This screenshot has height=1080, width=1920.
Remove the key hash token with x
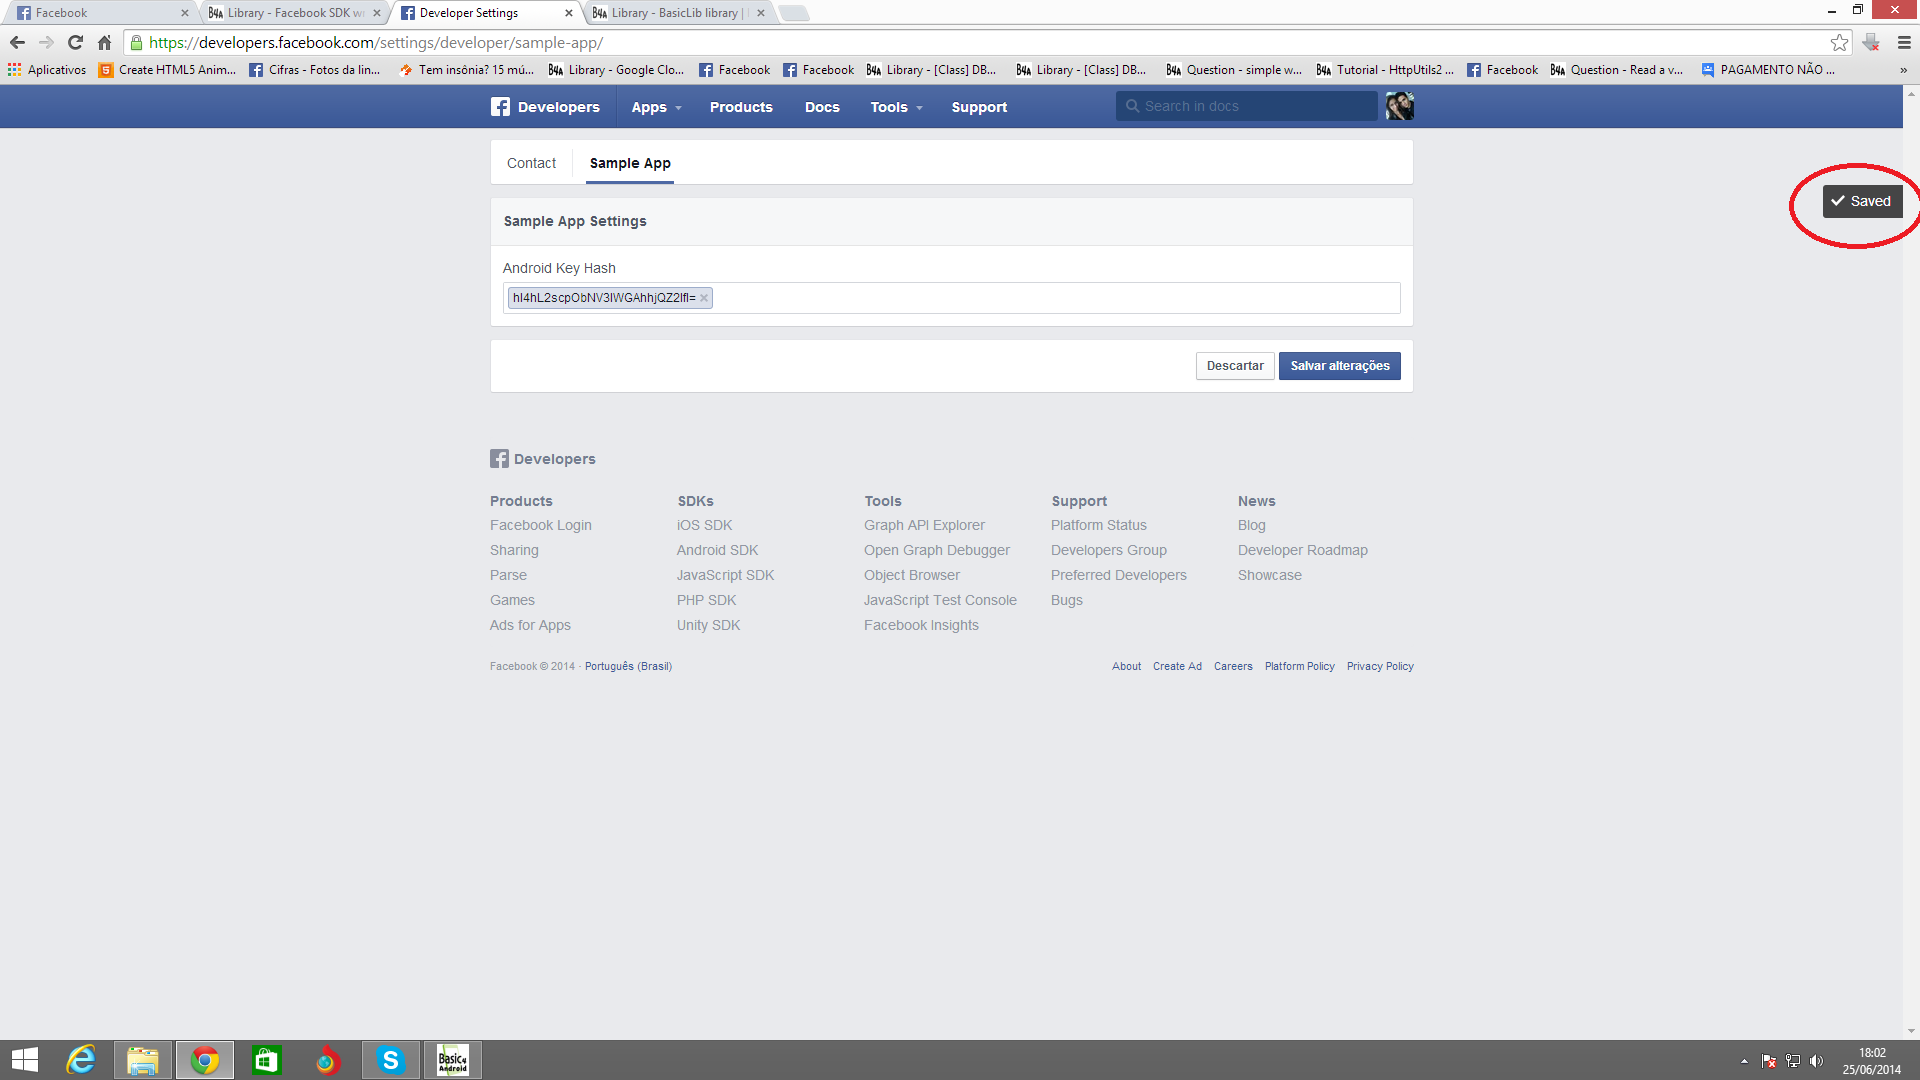pyautogui.click(x=704, y=298)
